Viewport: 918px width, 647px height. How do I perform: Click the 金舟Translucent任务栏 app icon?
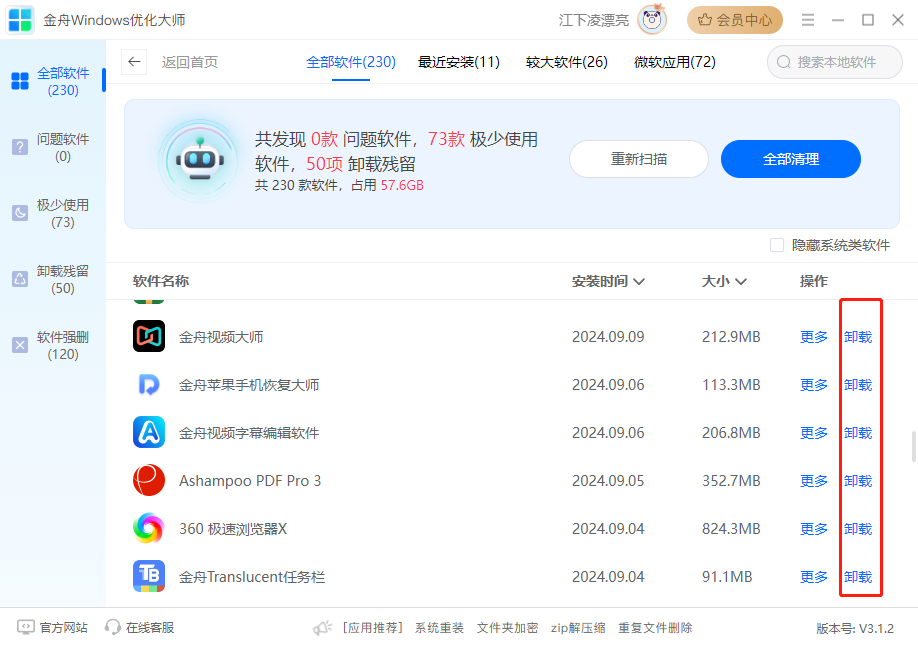[149, 576]
